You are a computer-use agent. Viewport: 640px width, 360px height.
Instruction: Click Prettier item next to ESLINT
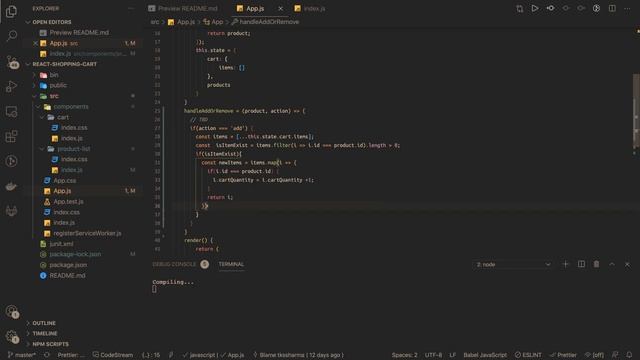(563, 355)
